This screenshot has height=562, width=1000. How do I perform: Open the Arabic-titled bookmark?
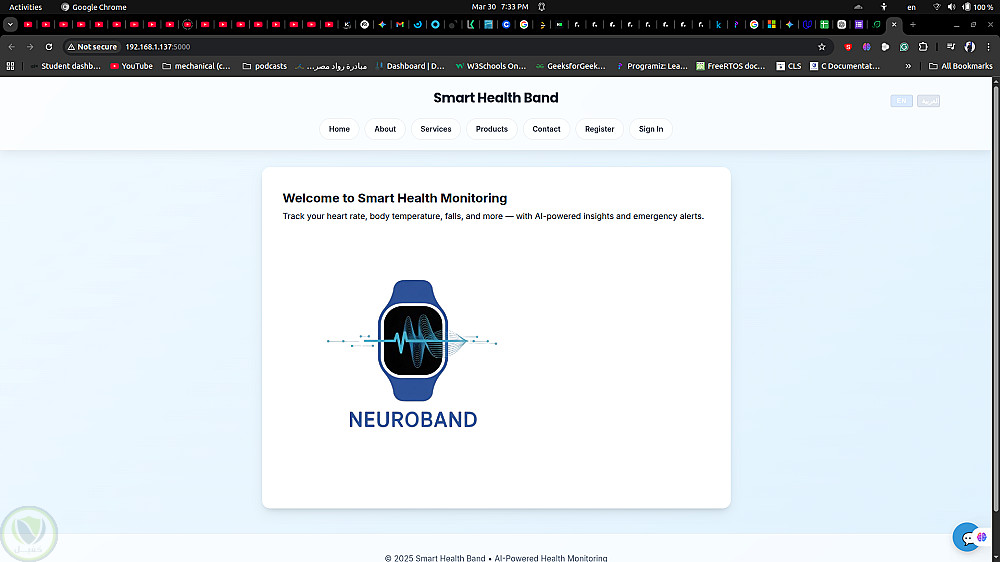[x=331, y=66]
